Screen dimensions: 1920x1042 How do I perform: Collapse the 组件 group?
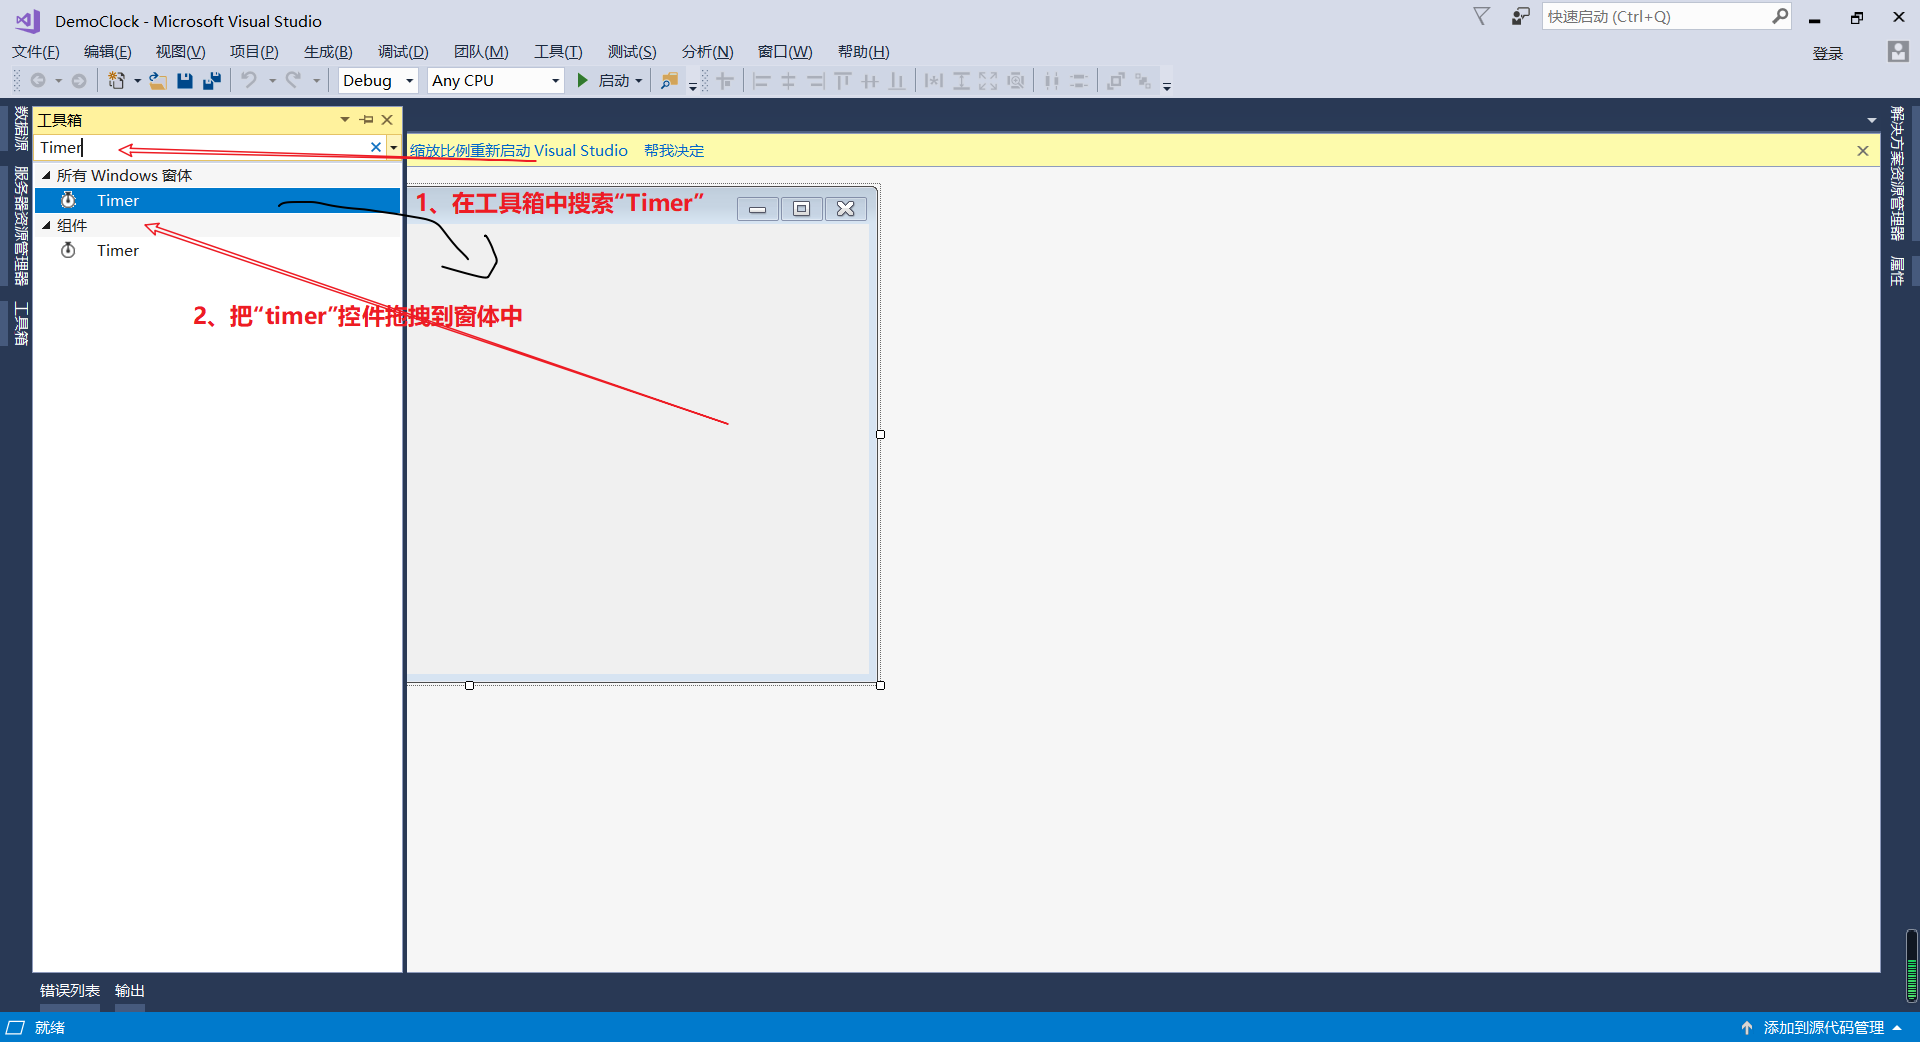46,225
